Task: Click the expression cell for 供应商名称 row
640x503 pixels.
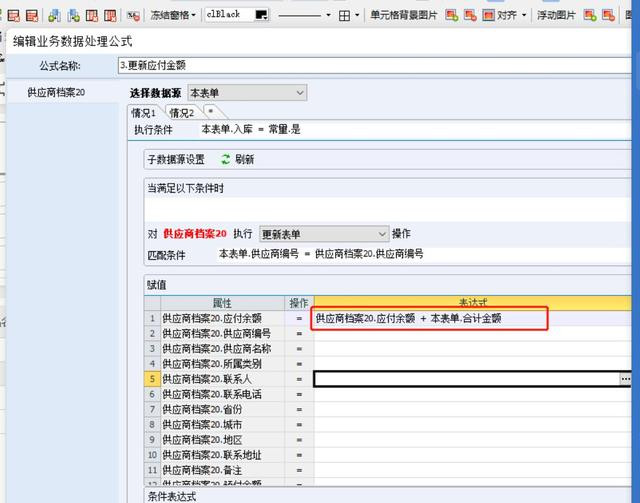Action: click(x=473, y=349)
